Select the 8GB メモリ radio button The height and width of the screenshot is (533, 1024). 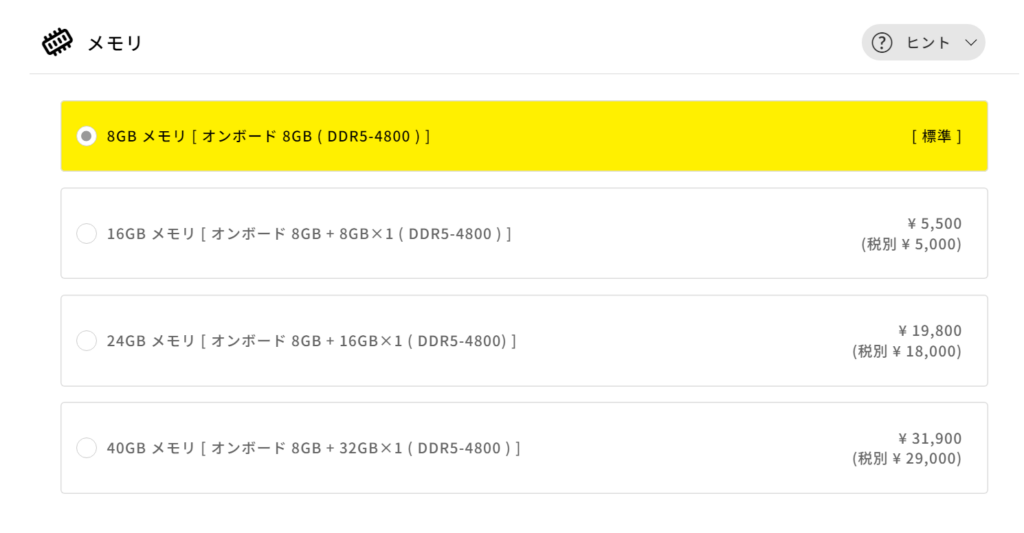[86, 136]
